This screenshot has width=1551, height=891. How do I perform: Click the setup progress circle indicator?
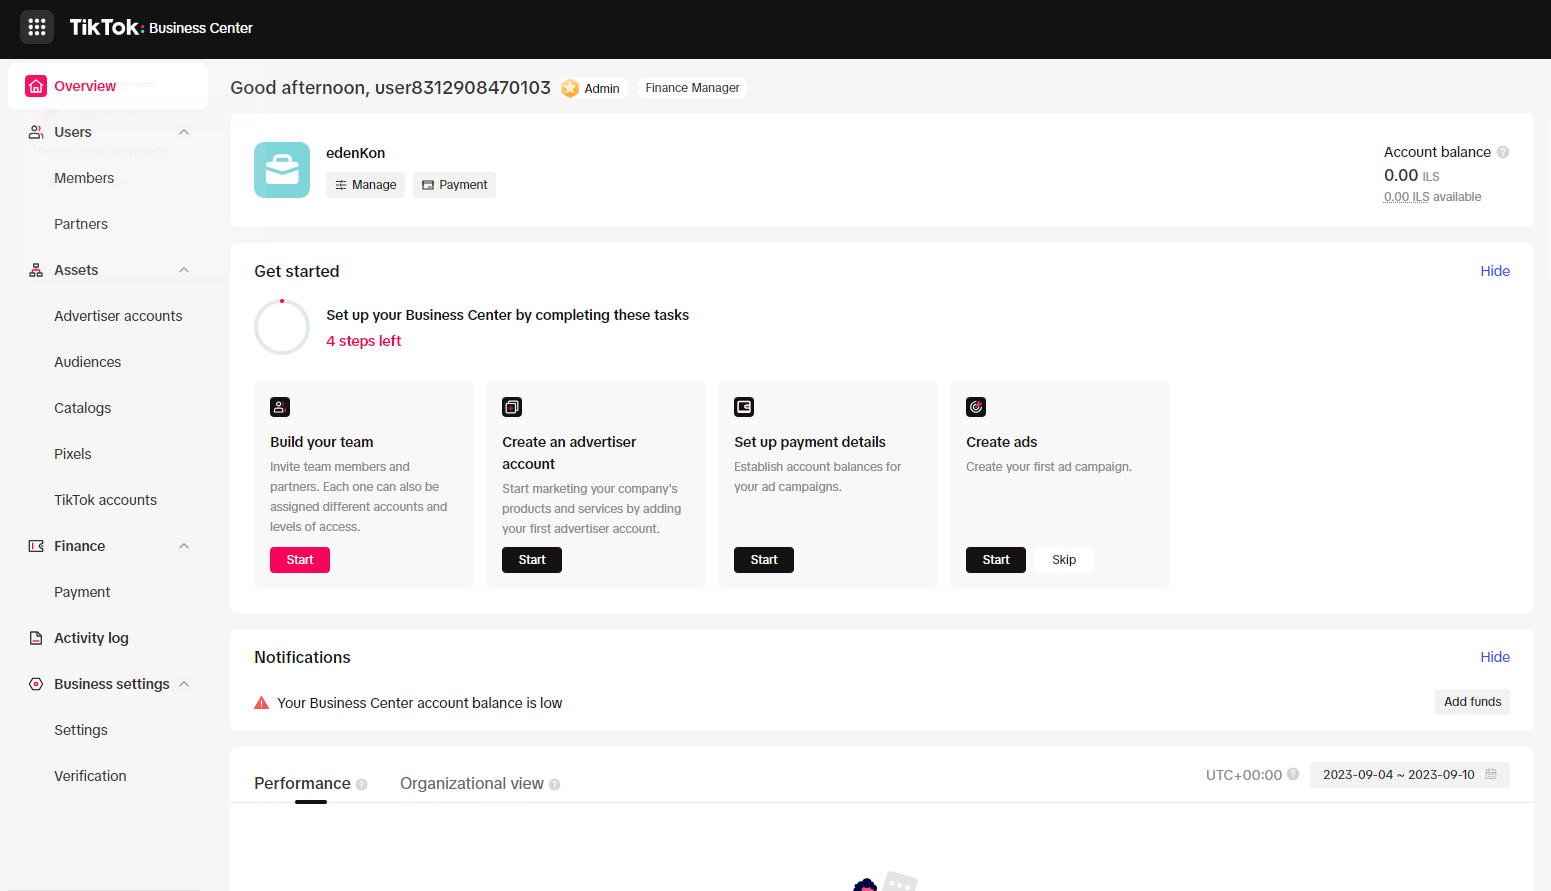tap(282, 327)
